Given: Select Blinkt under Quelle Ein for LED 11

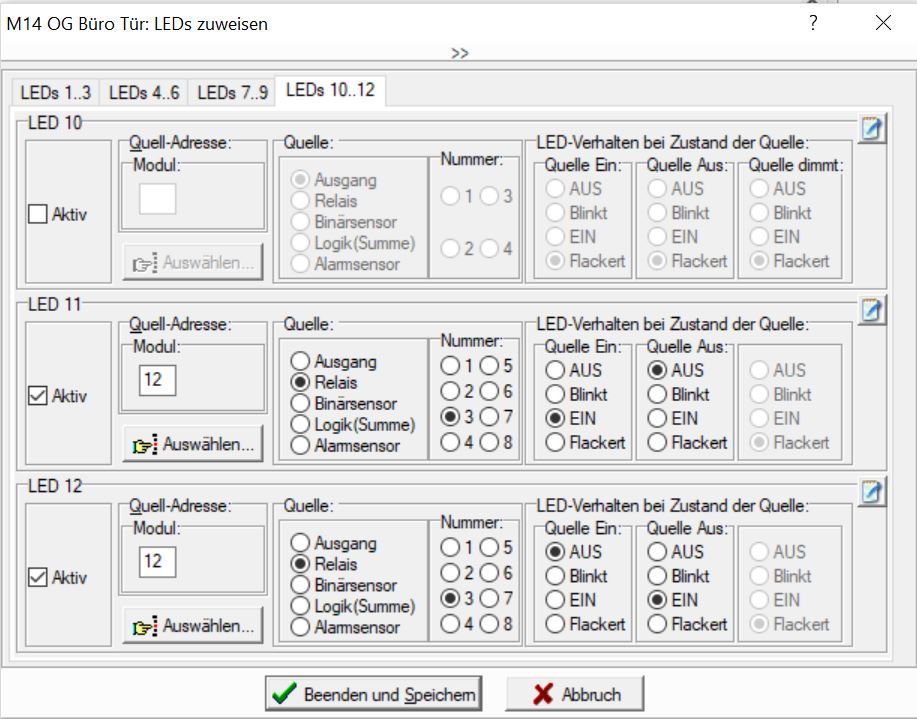Looking at the screenshot, I should click(x=555, y=394).
